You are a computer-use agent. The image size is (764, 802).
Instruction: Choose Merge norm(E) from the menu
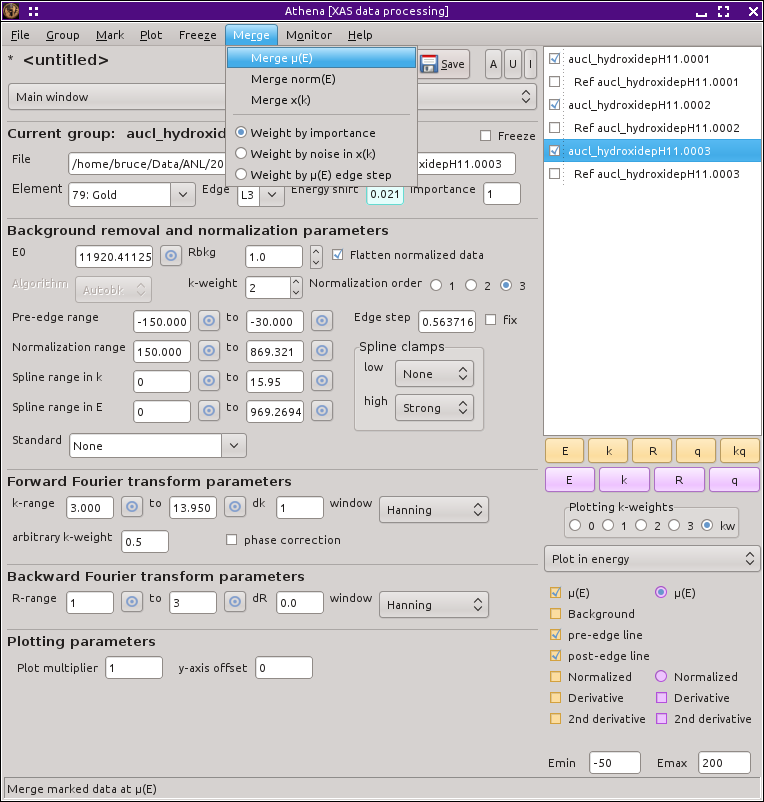pos(293,79)
